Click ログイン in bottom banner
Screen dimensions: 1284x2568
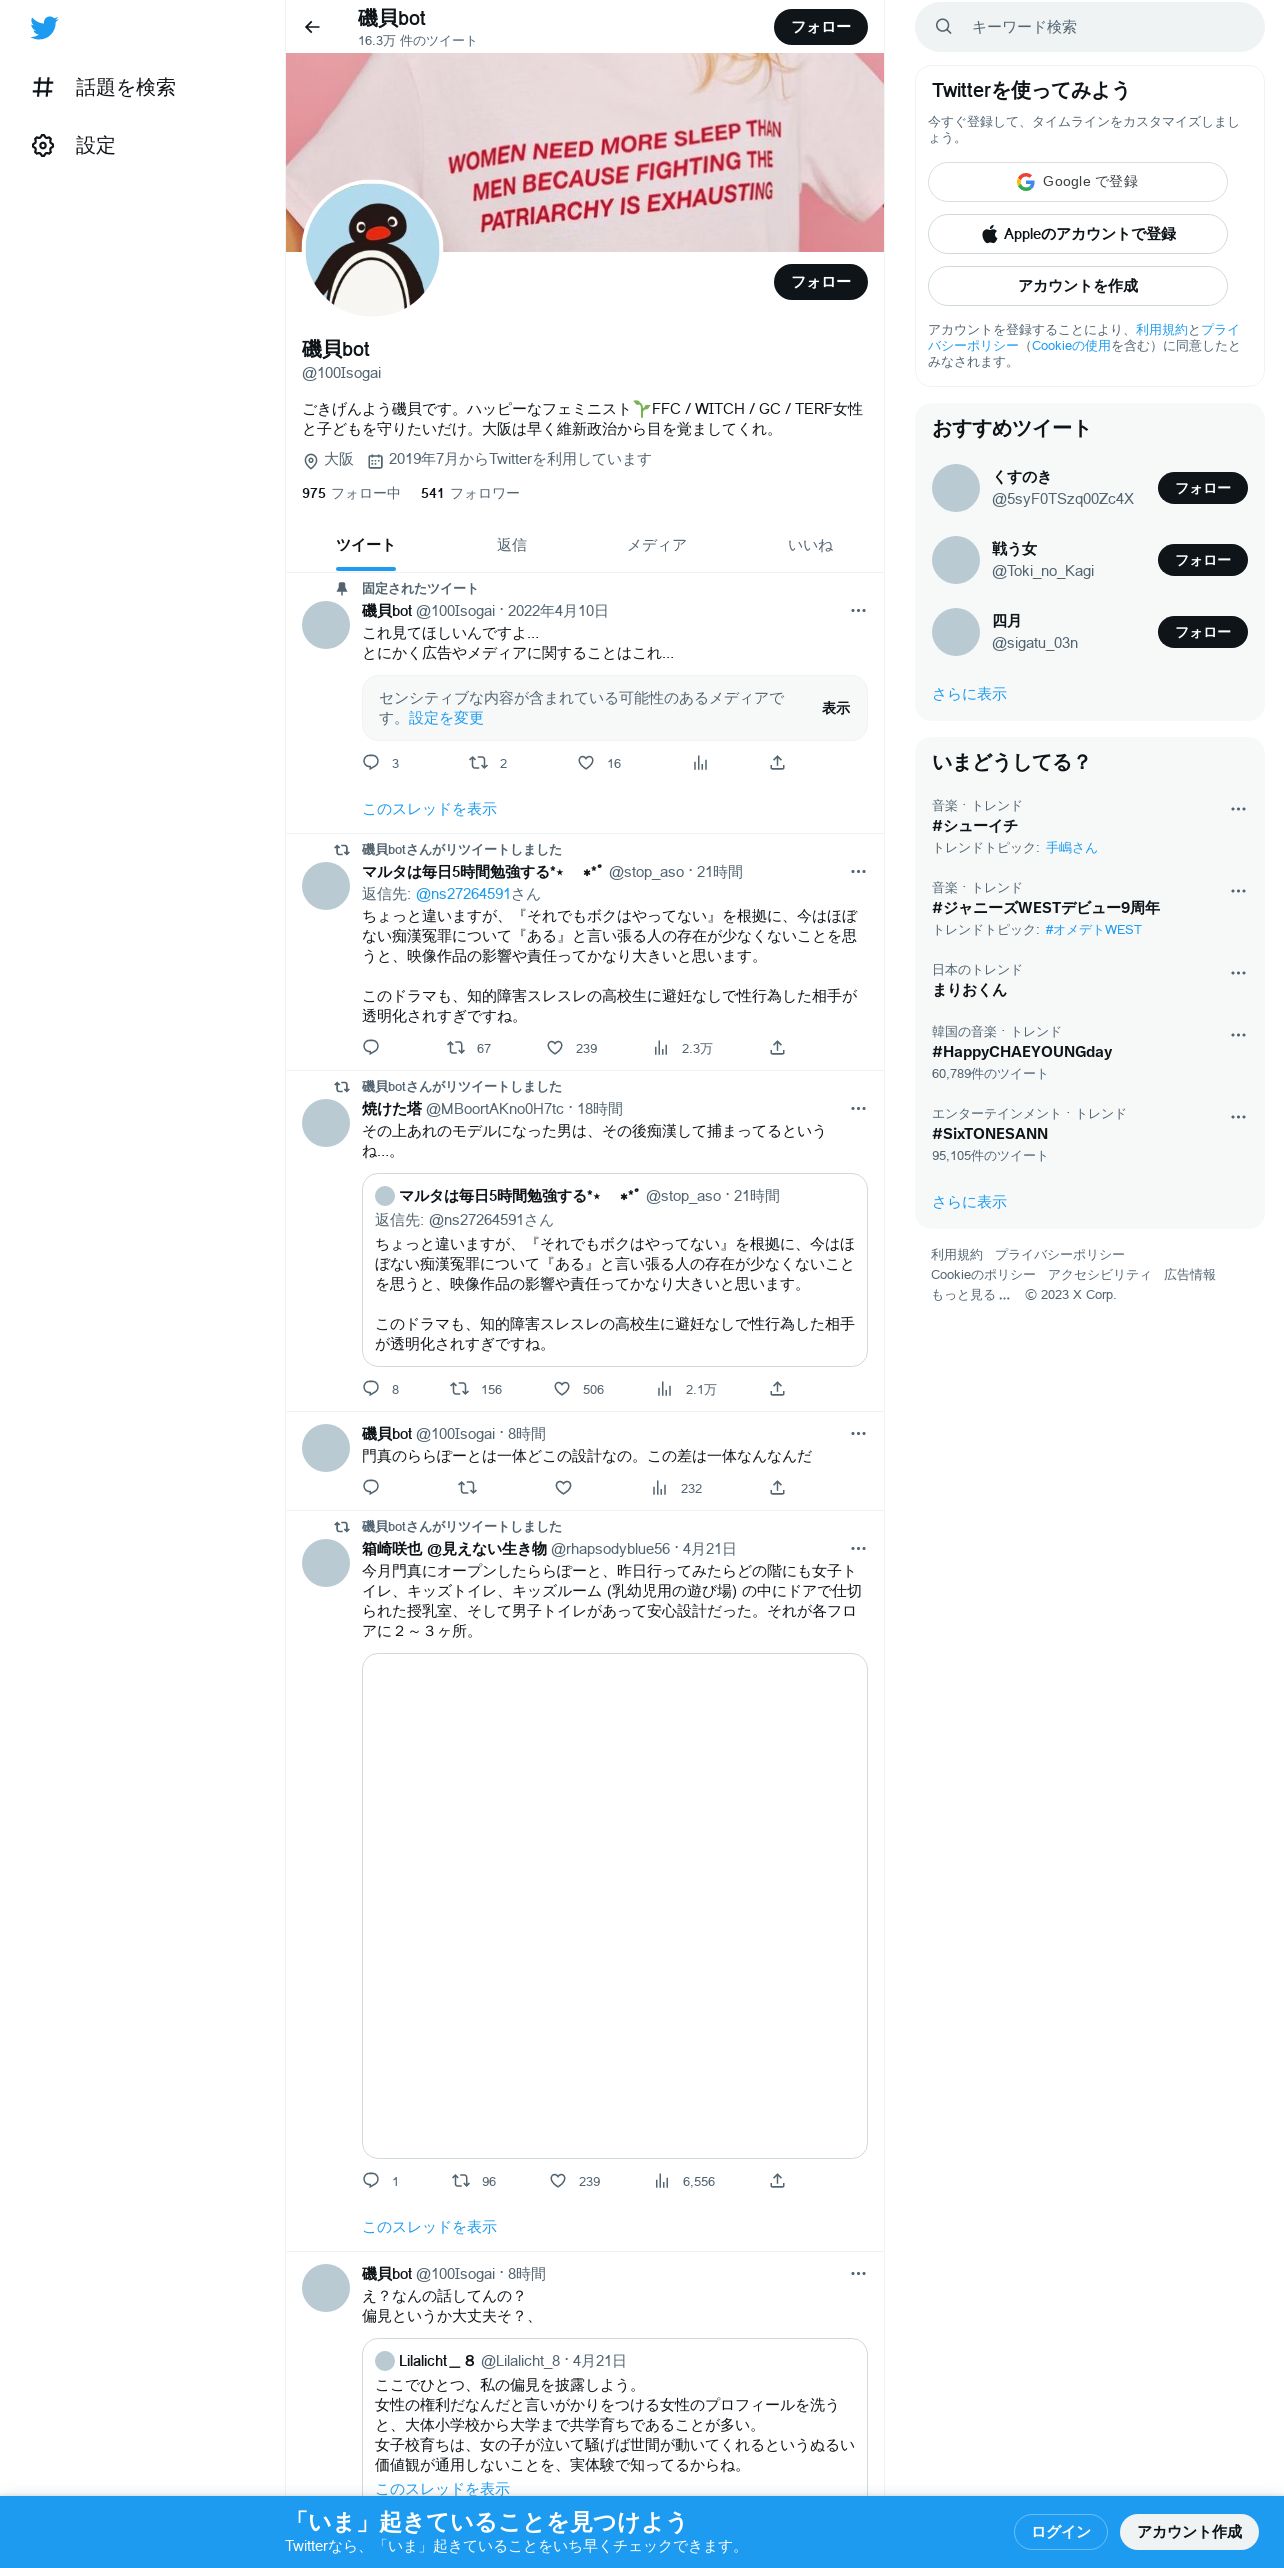point(1061,2532)
